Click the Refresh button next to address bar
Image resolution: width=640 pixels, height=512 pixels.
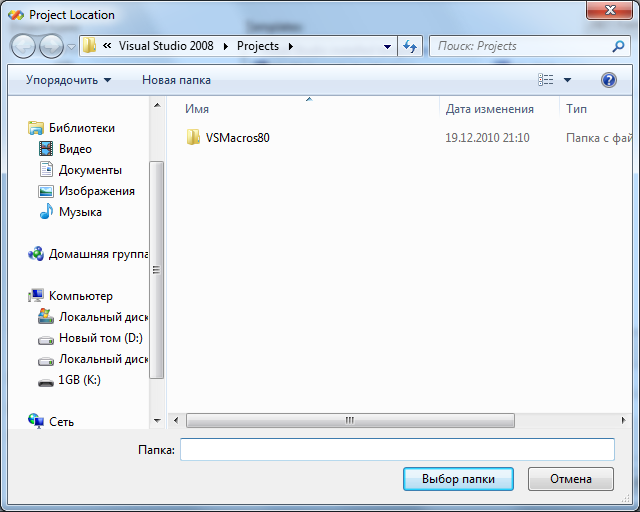(410, 46)
